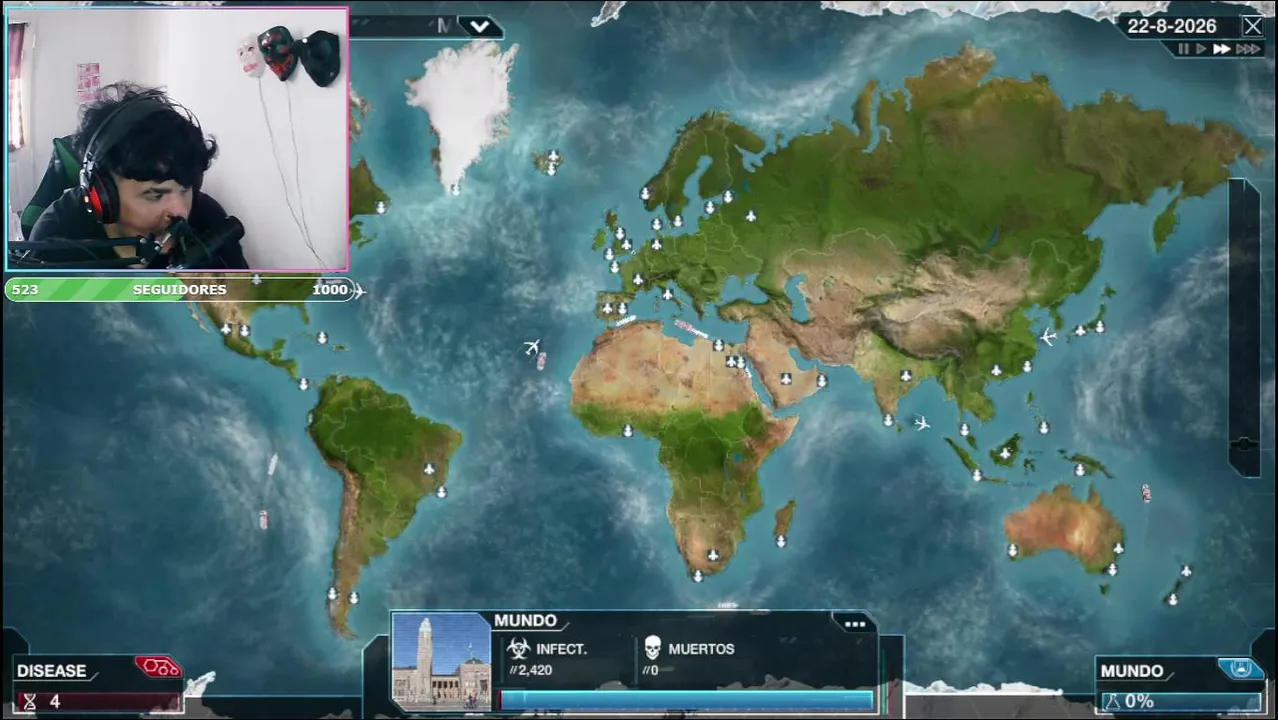Set game speed to triple fast-forward
This screenshot has width=1278, height=720.
pyautogui.click(x=1248, y=49)
